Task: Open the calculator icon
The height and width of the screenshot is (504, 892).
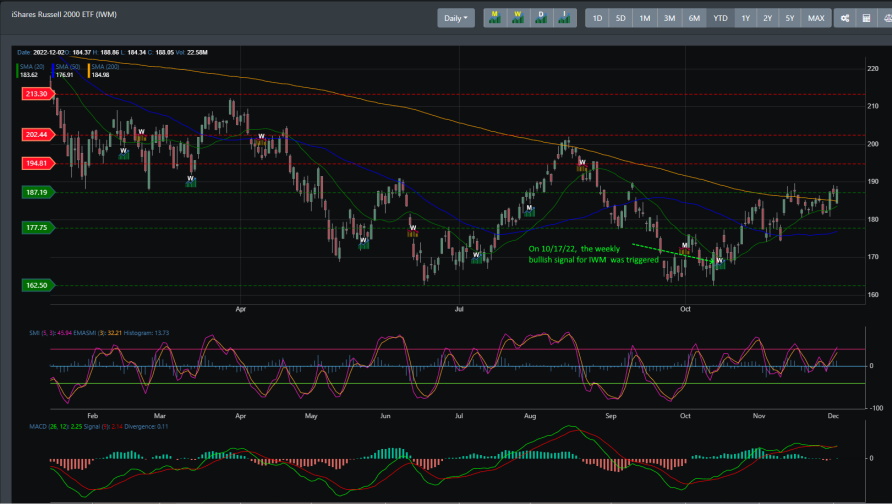Action: 866,18
